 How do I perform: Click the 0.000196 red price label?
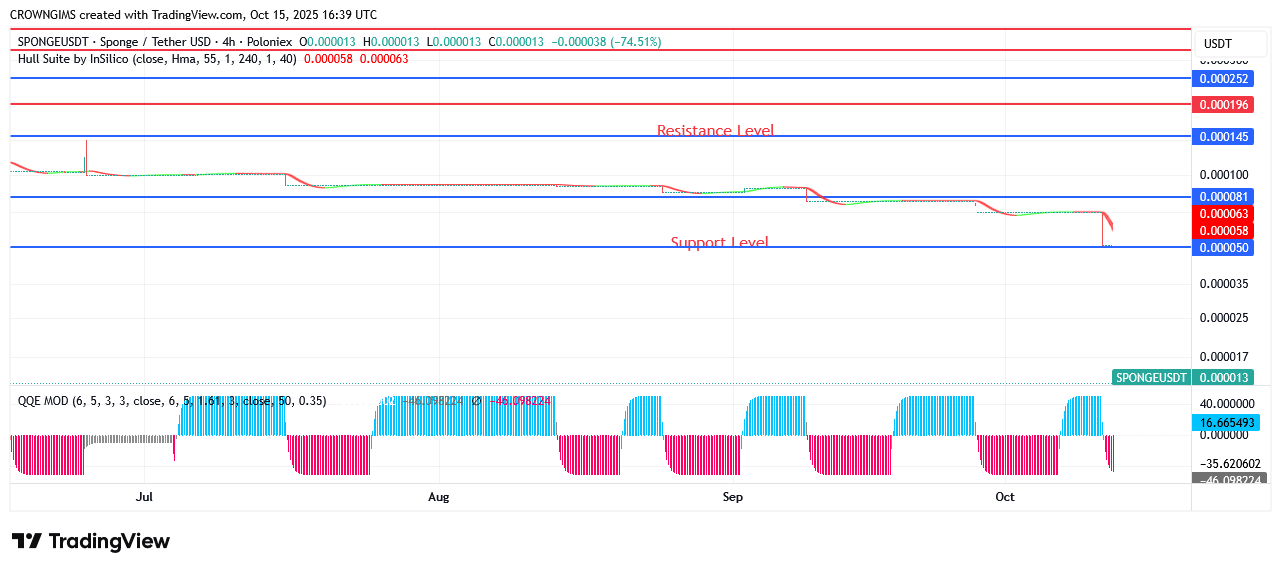point(1224,105)
